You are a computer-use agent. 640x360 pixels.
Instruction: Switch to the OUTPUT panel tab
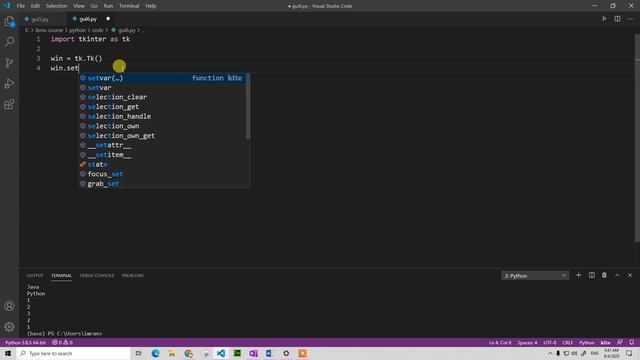pos(35,276)
